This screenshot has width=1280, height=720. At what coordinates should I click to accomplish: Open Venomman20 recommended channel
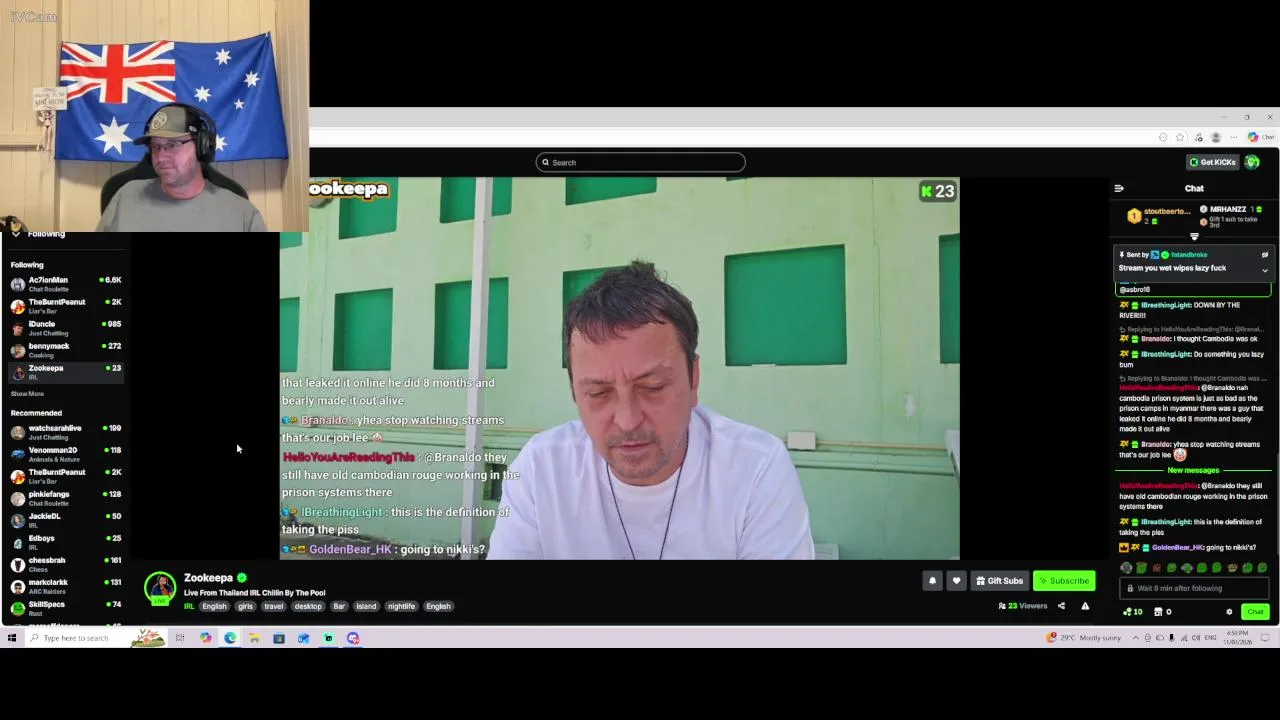point(66,454)
